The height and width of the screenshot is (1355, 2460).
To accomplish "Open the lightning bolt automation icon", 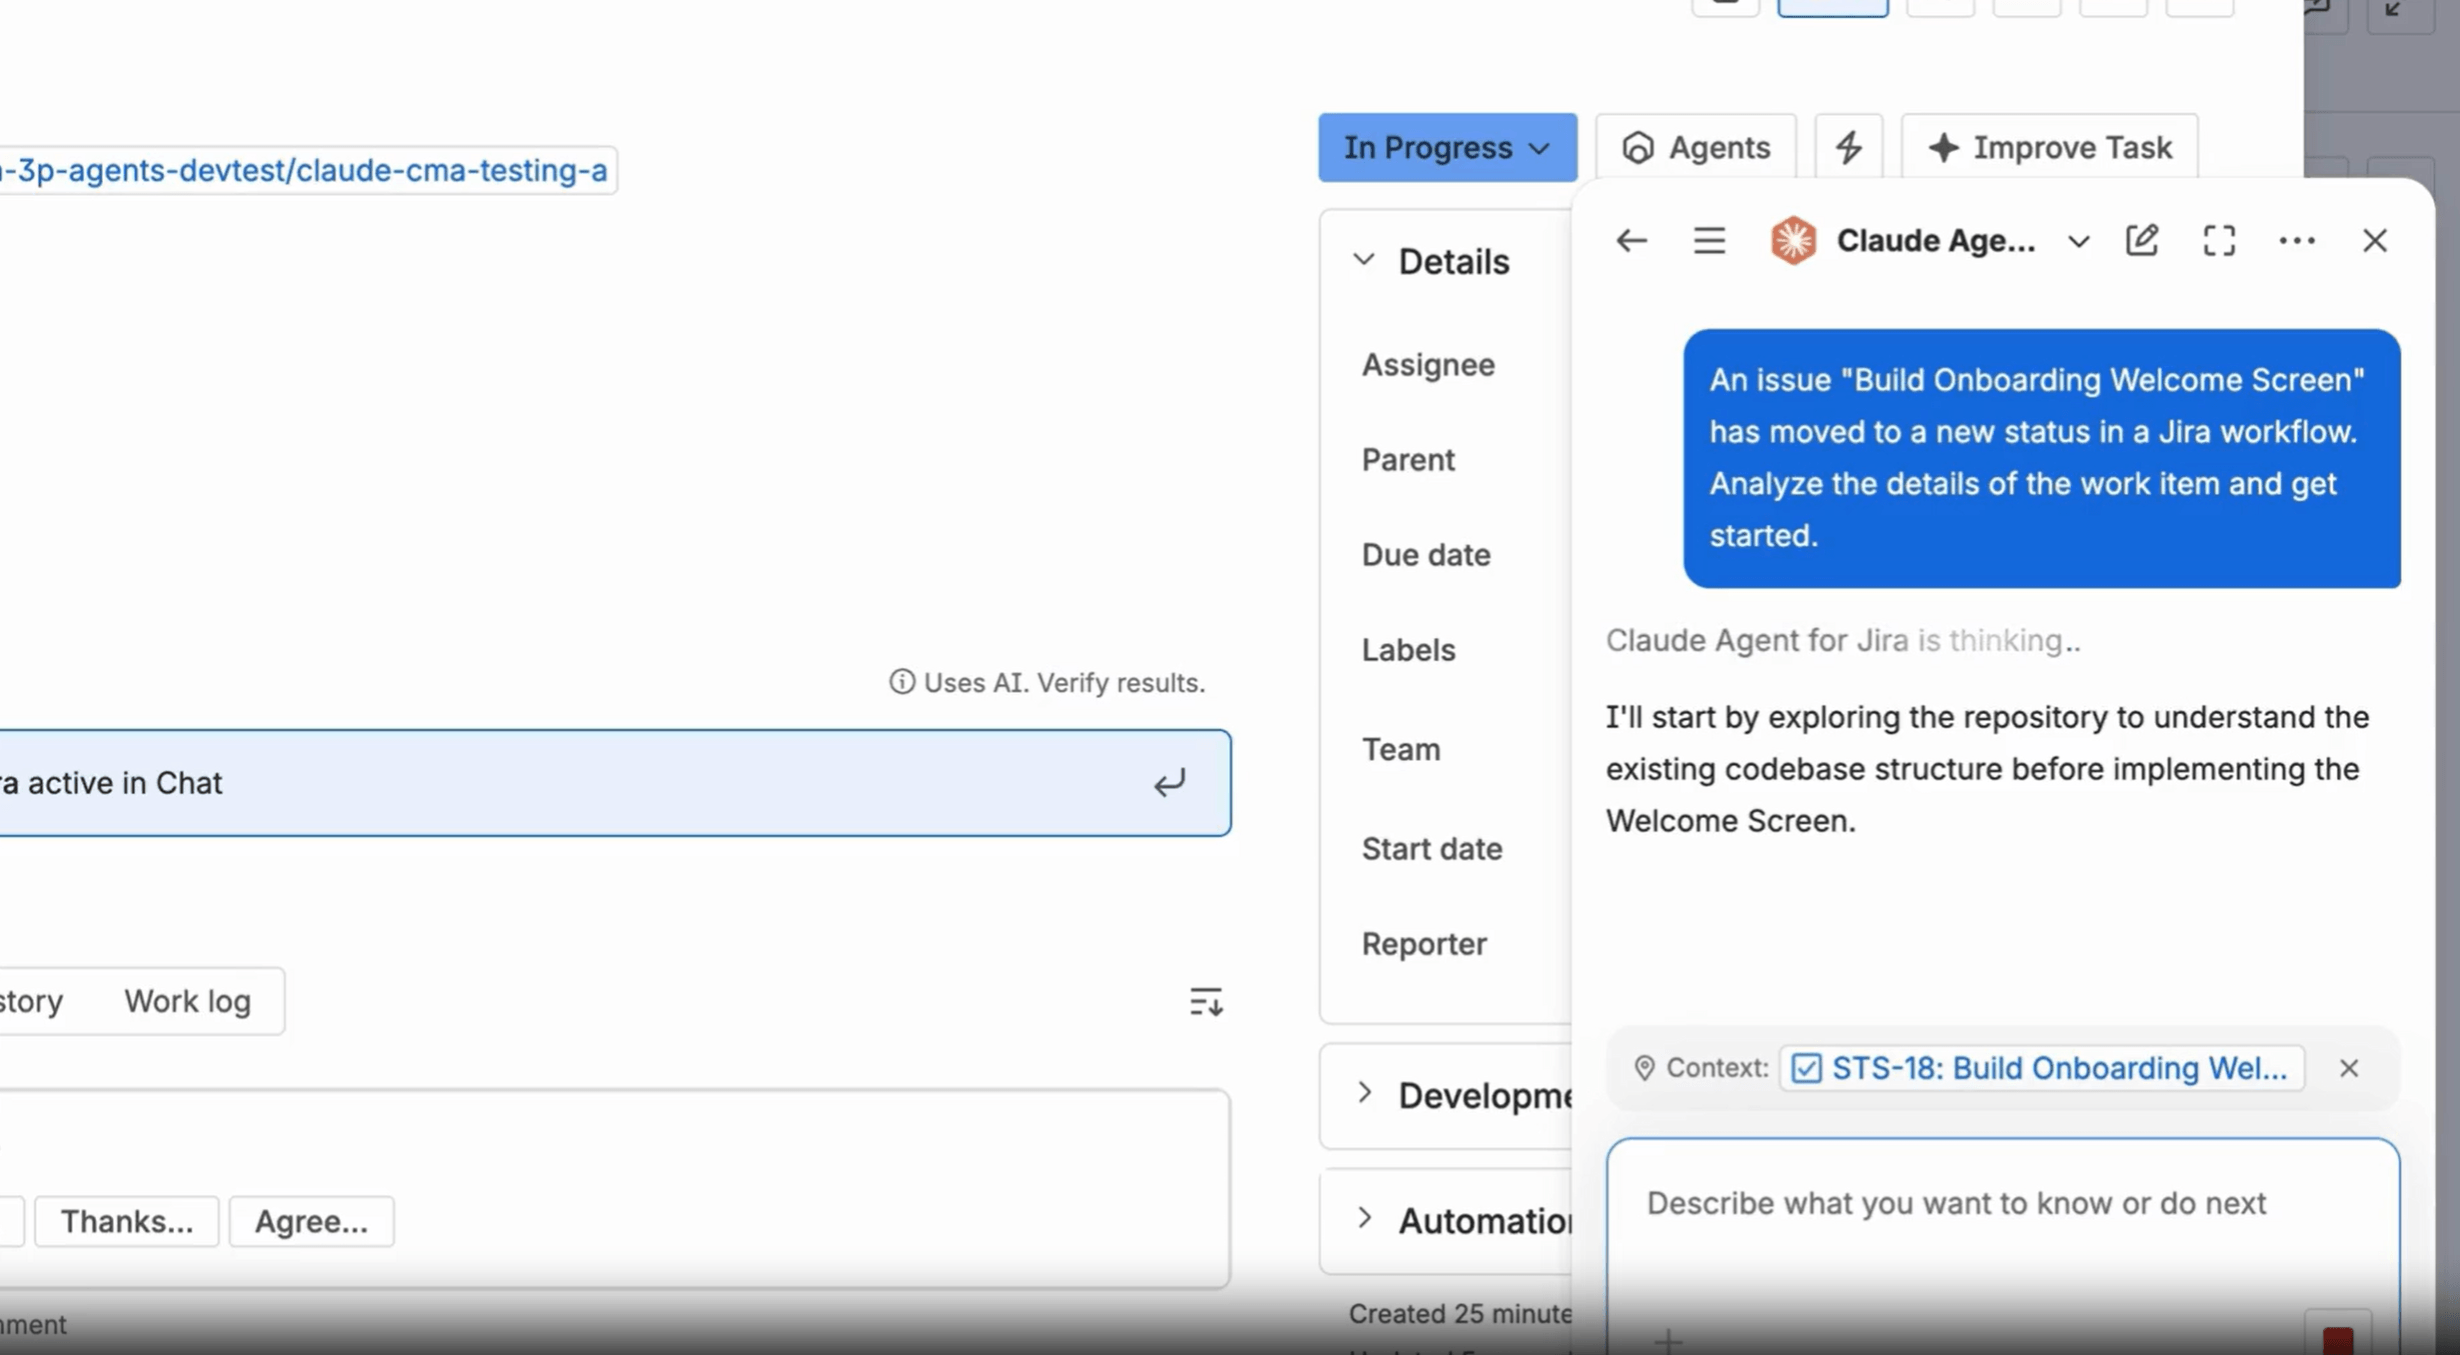I will (x=1848, y=147).
